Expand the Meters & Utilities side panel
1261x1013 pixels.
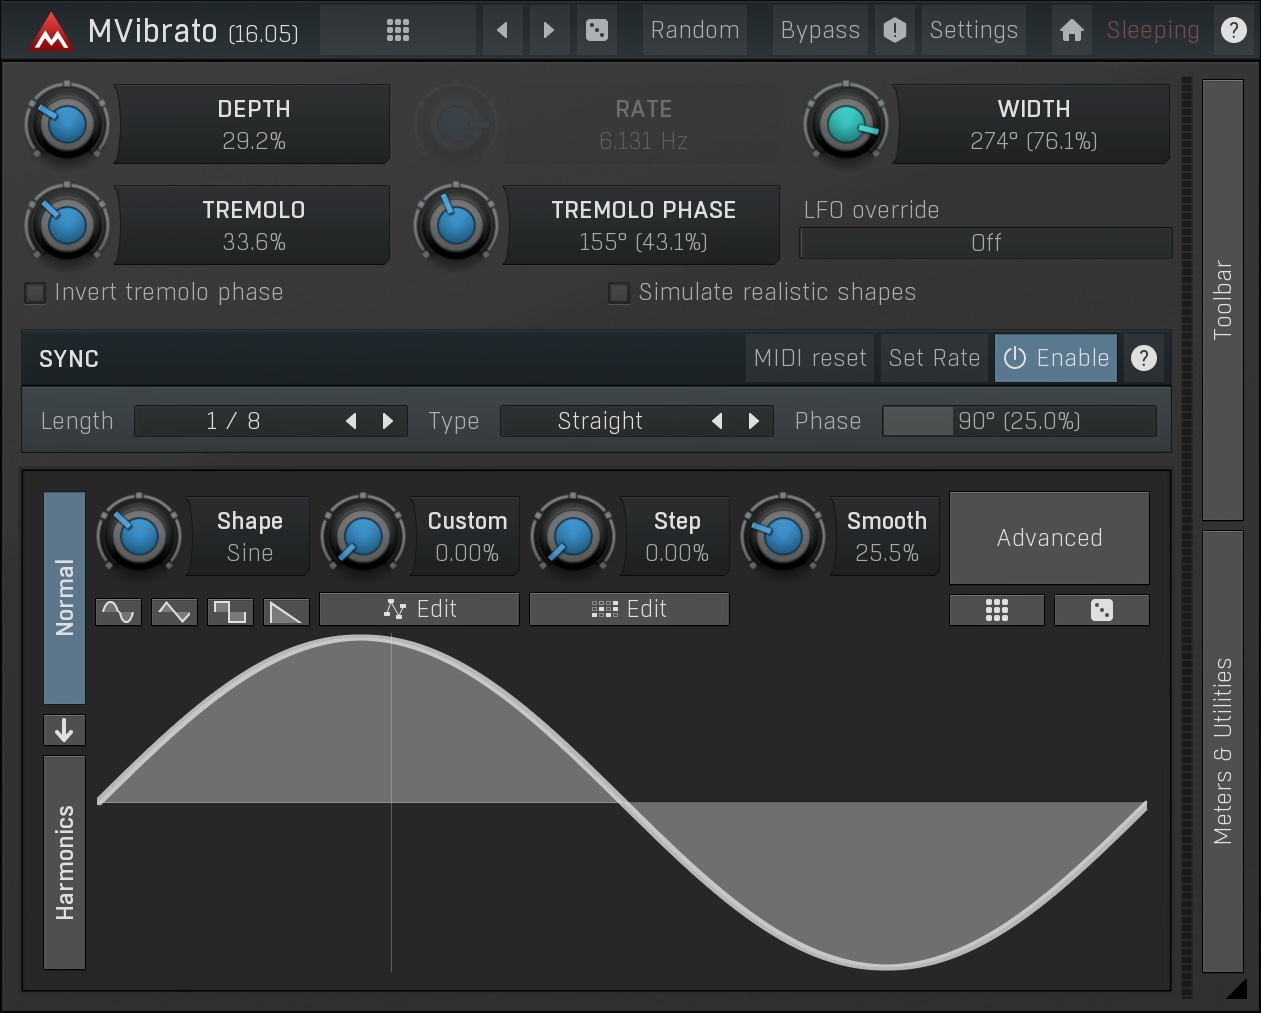coord(1222,751)
